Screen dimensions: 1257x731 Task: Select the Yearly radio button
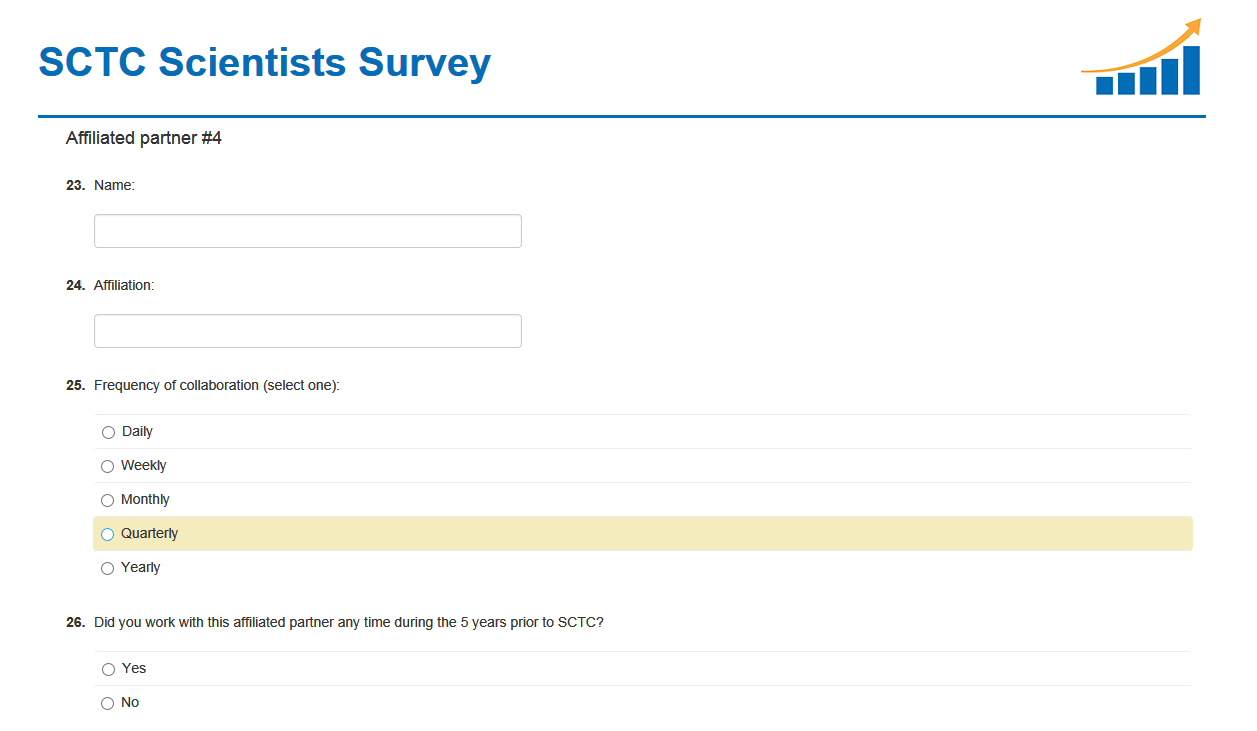108,568
